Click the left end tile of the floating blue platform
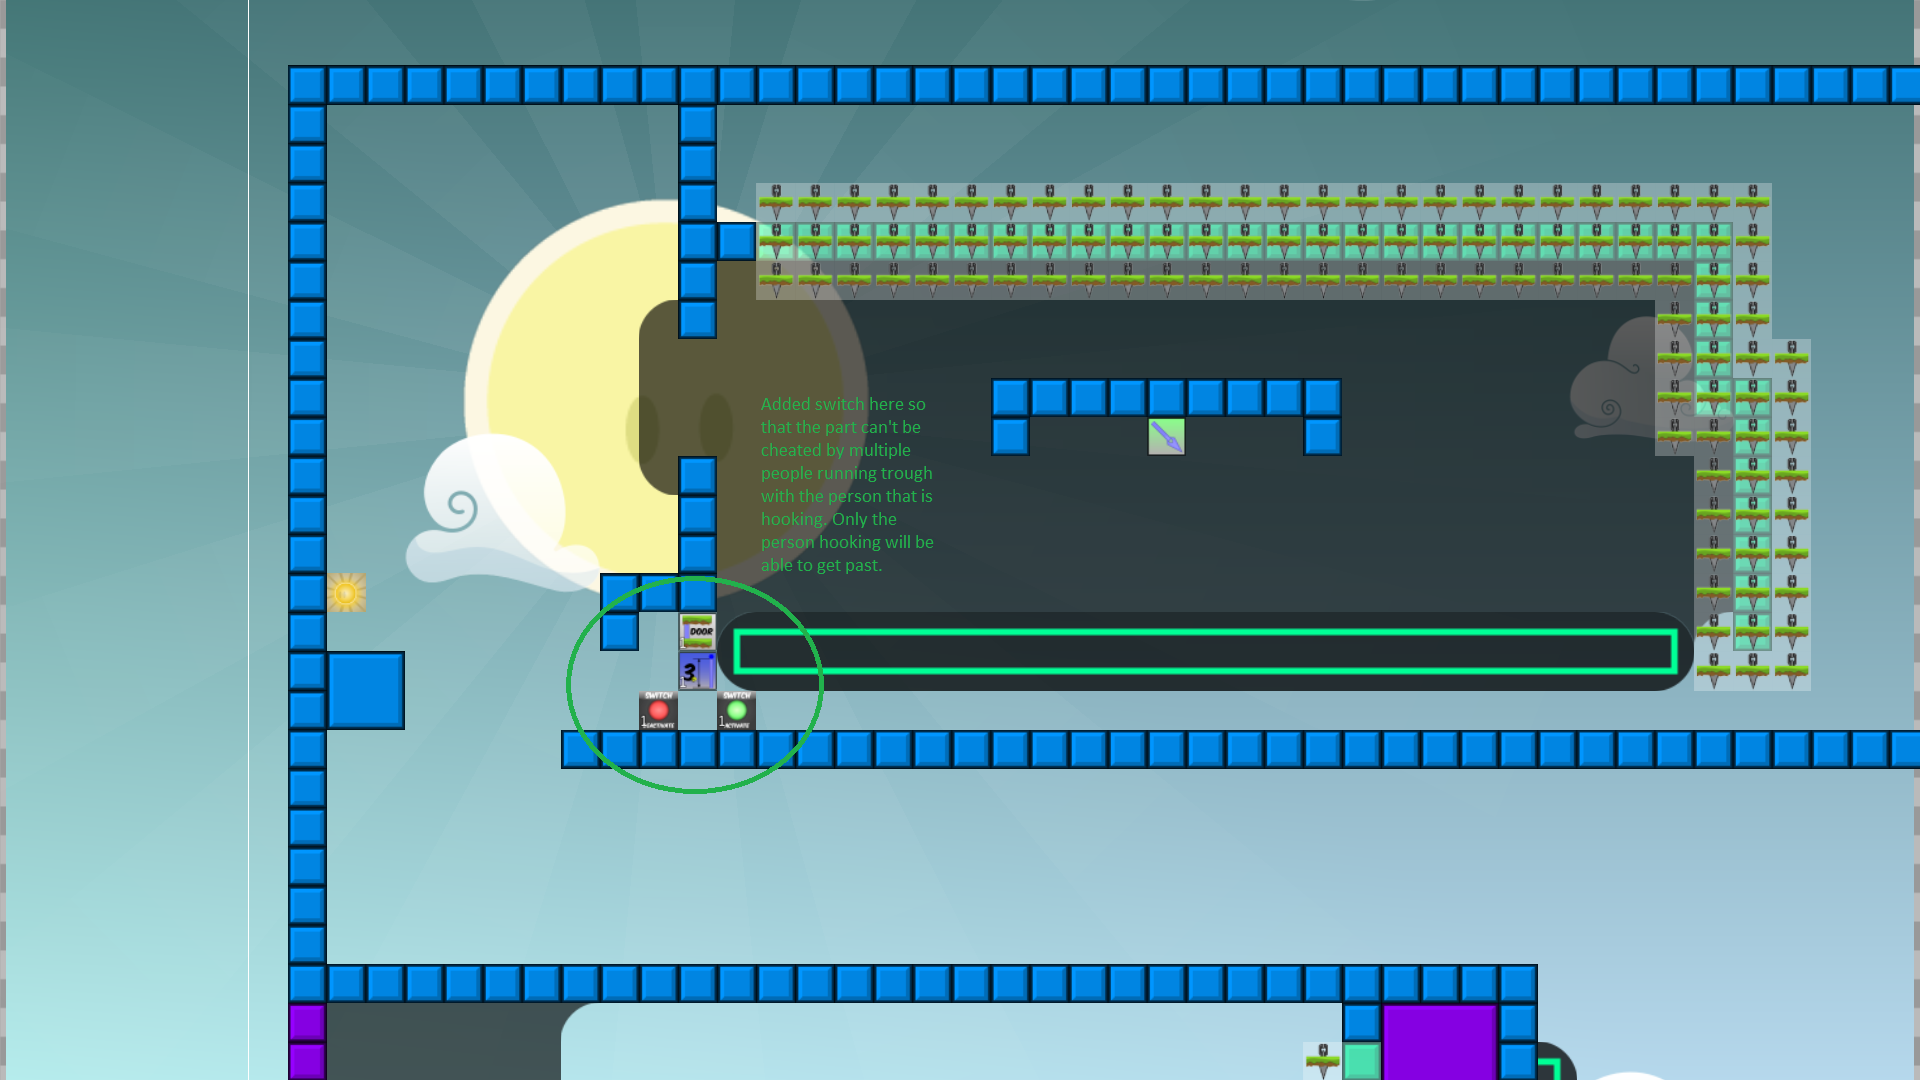 tap(1010, 398)
